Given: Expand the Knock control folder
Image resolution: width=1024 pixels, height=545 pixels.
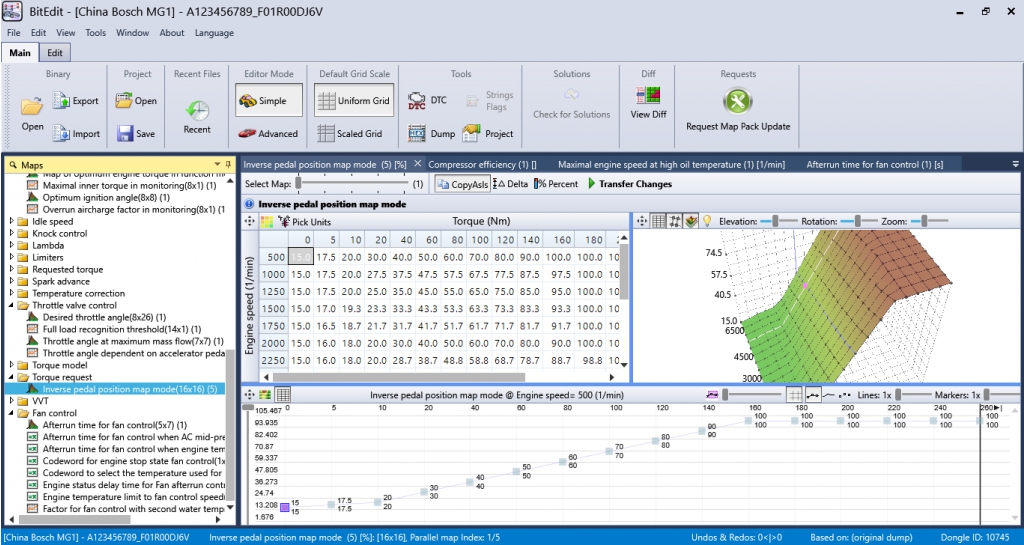Looking at the screenshot, I should point(12,234).
